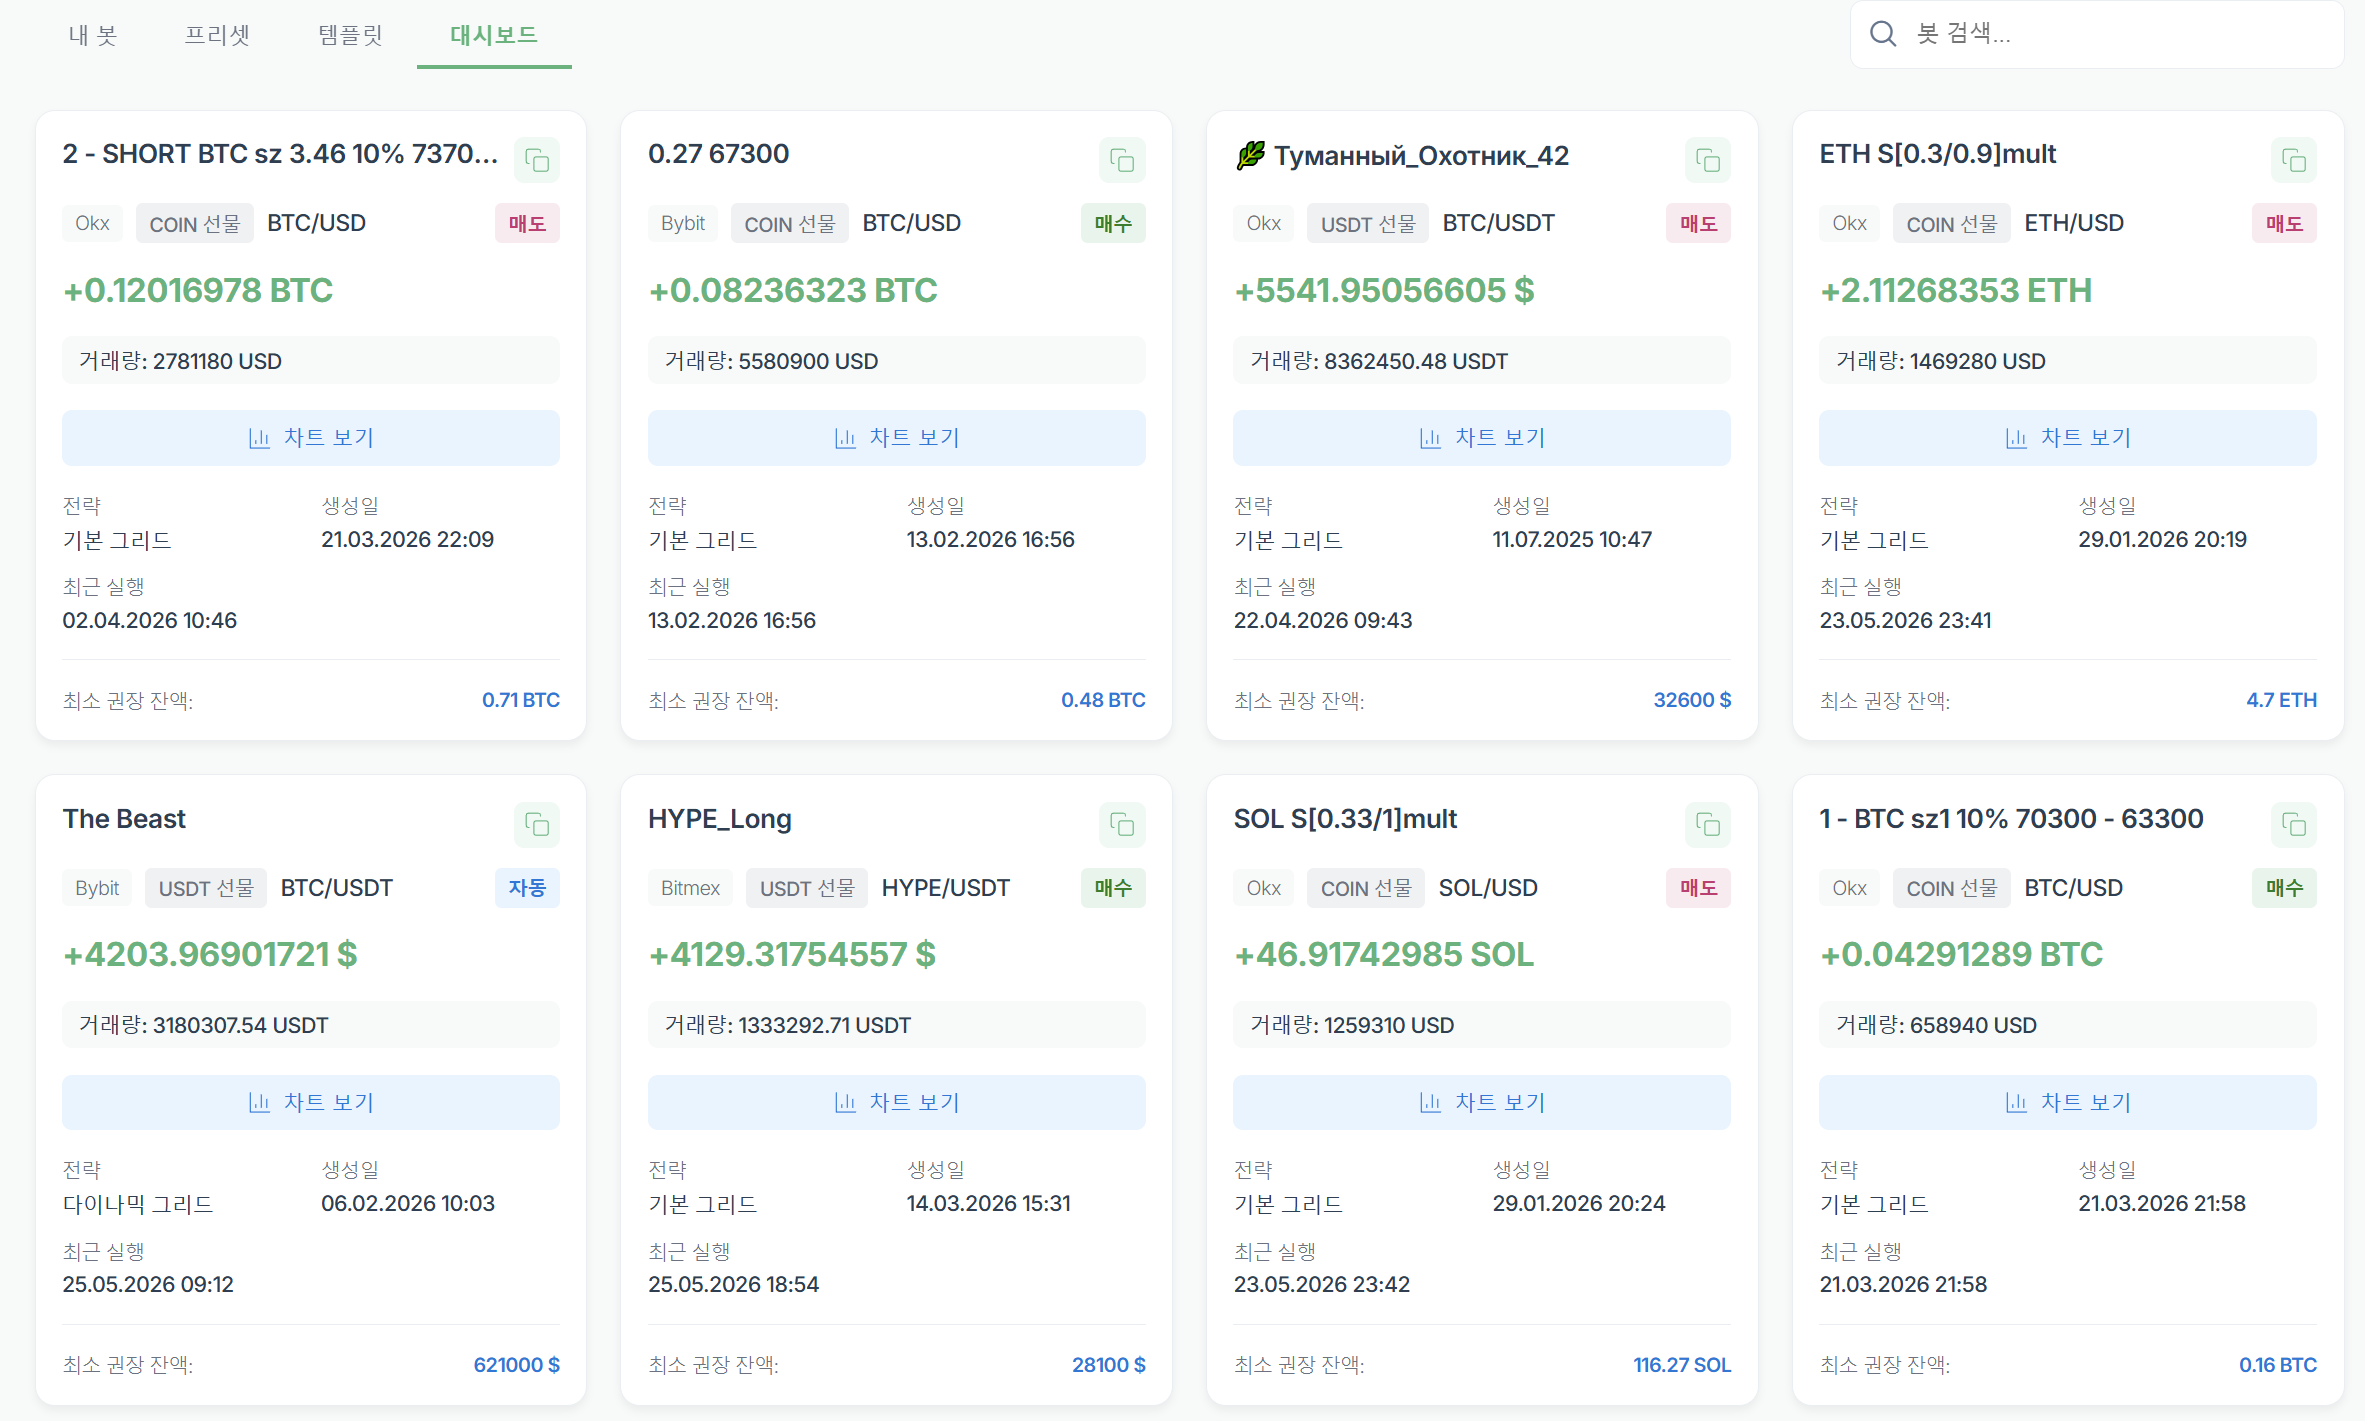Copy The Beast bot card
The image size is (2365, 1421).
tap(537, 825)
